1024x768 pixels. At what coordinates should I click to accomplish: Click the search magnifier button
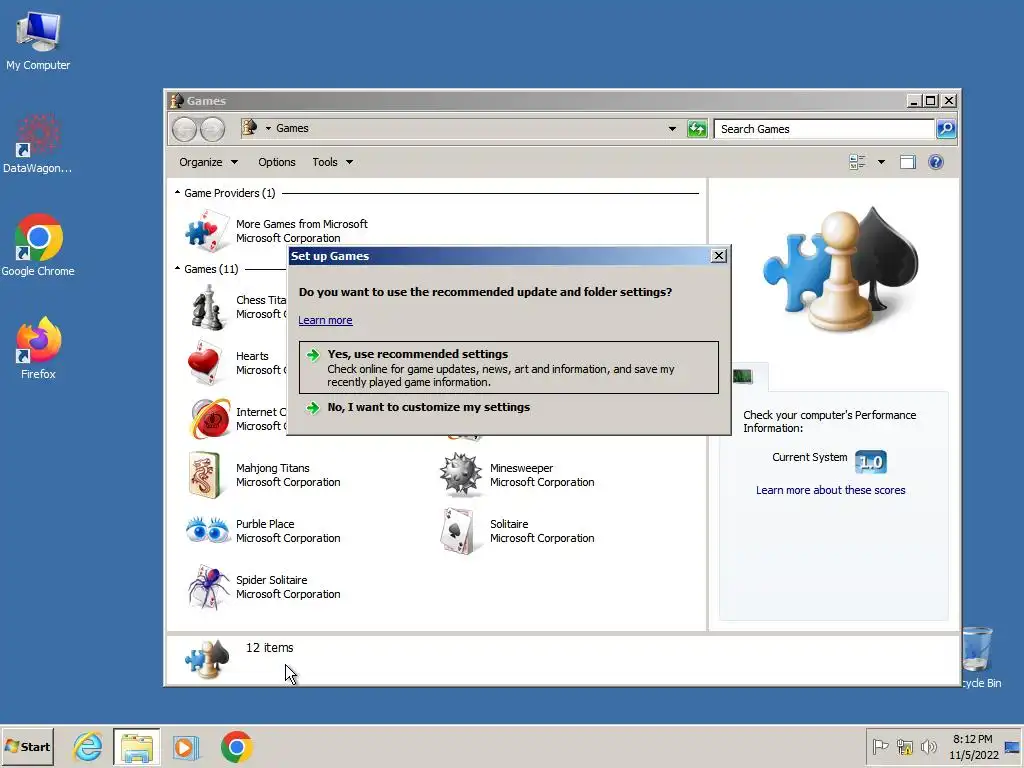[946, 129]
